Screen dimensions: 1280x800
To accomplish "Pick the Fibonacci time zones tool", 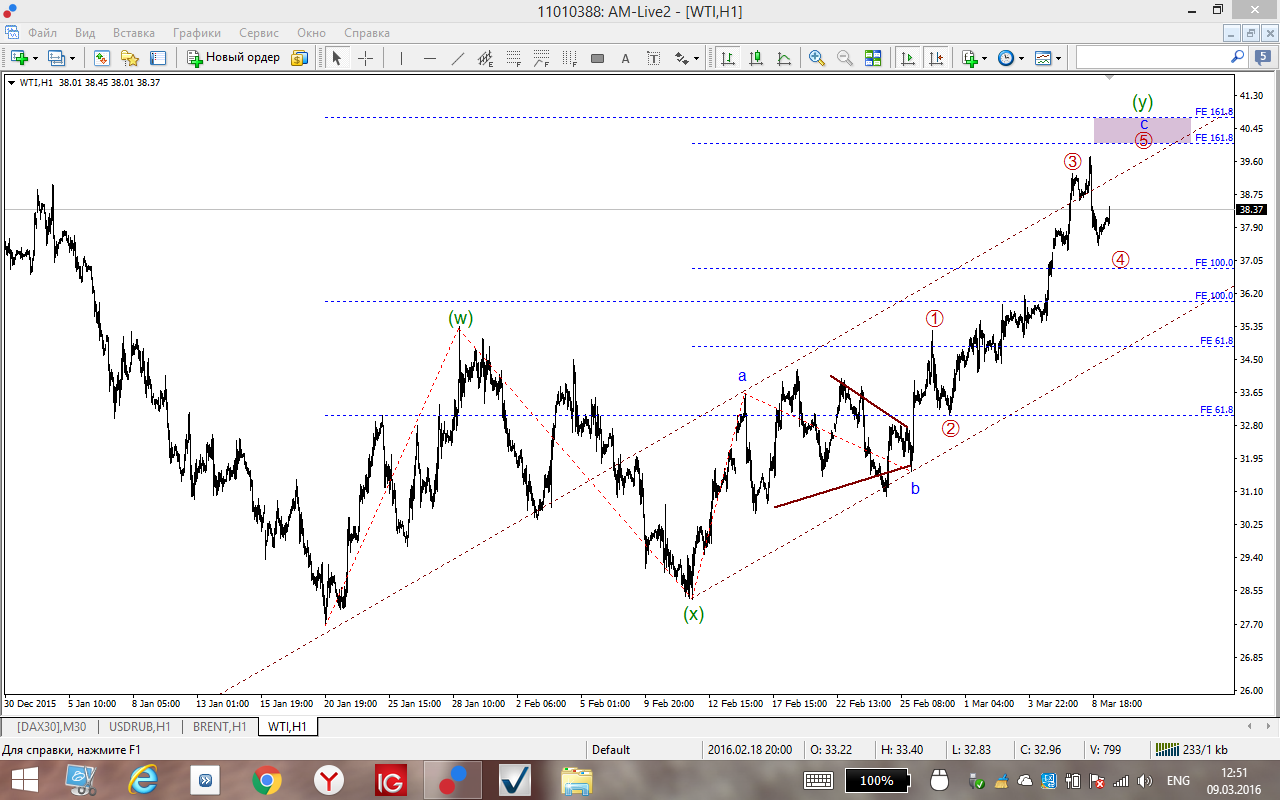I will pos(570,58).
